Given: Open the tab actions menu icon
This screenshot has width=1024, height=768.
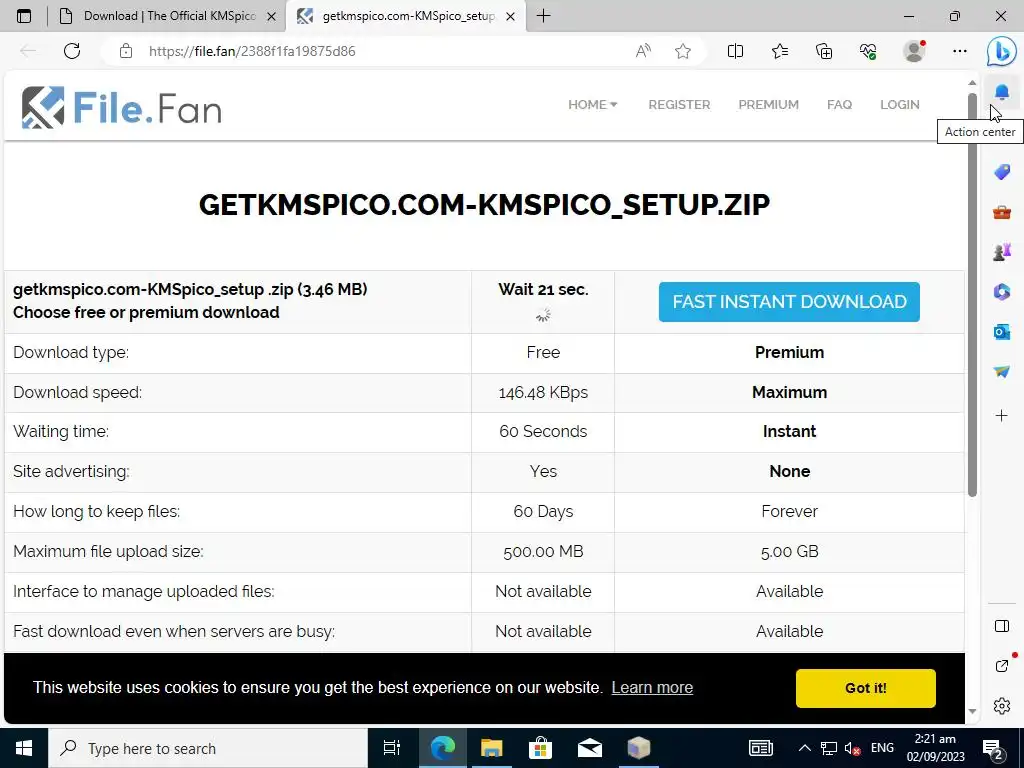Looking at the screenshot, I should [x=24, y=16].
